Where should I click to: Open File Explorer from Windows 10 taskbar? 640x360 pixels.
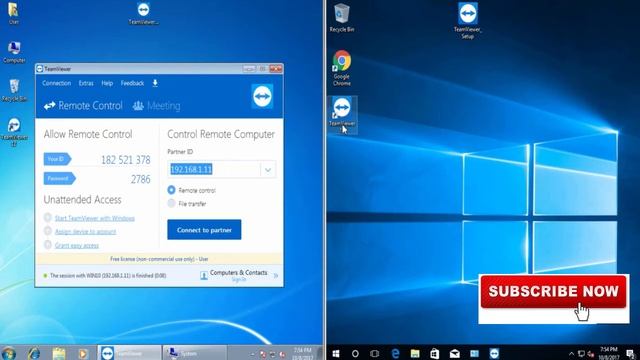(x=415, y=353)
